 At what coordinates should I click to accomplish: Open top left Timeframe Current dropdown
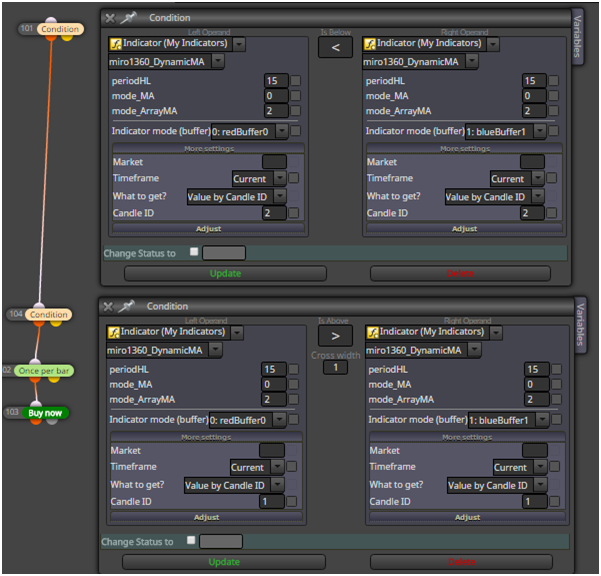pyautogui.click(x=280, y=179)
